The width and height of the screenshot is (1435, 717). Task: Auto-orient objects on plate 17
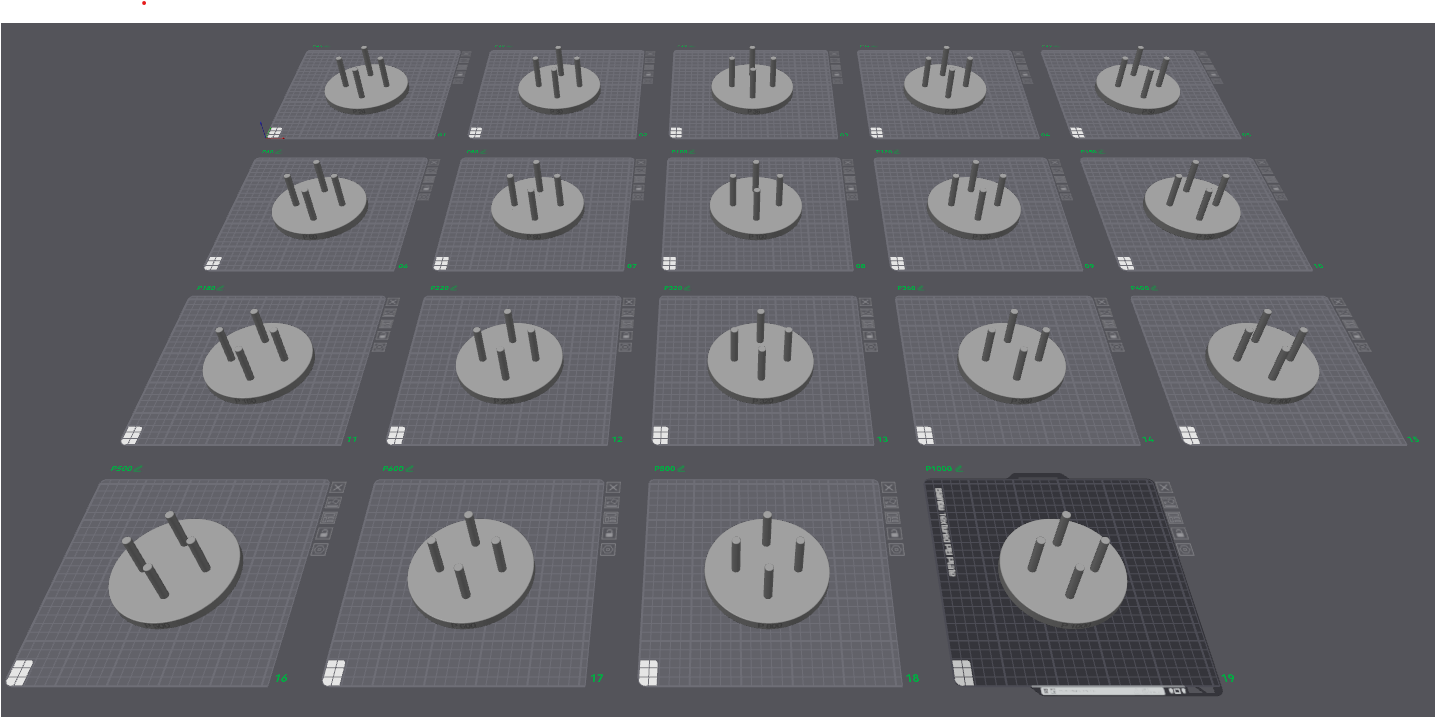(x=612, y=502)
